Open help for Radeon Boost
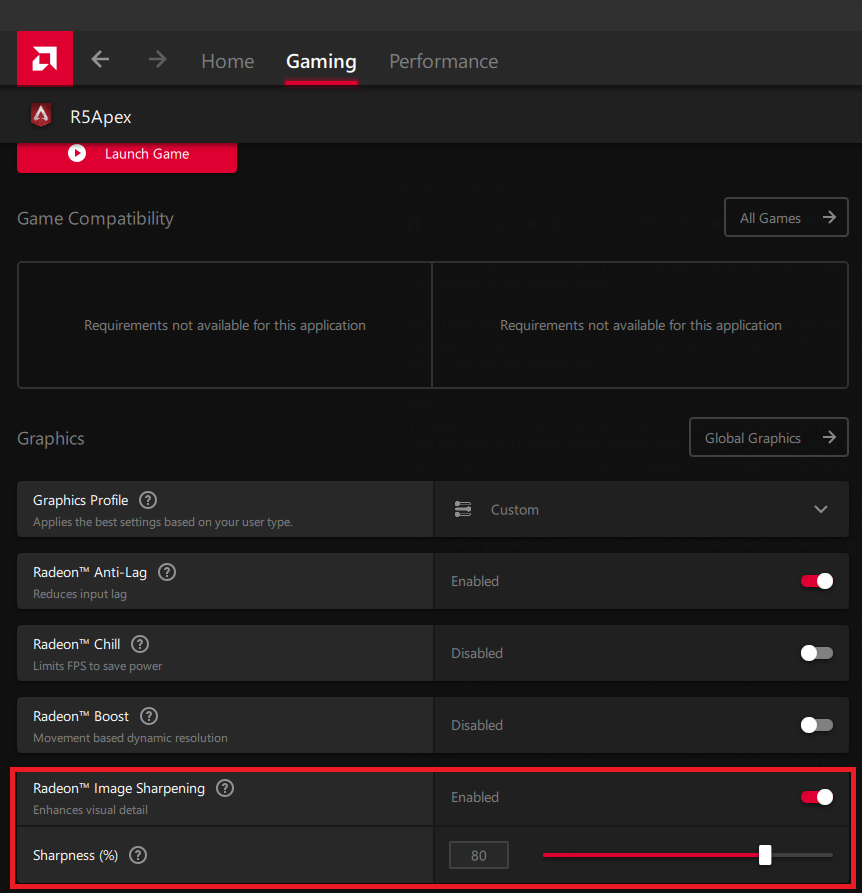Viewport: 862px width, 893px height. point(149,716)
